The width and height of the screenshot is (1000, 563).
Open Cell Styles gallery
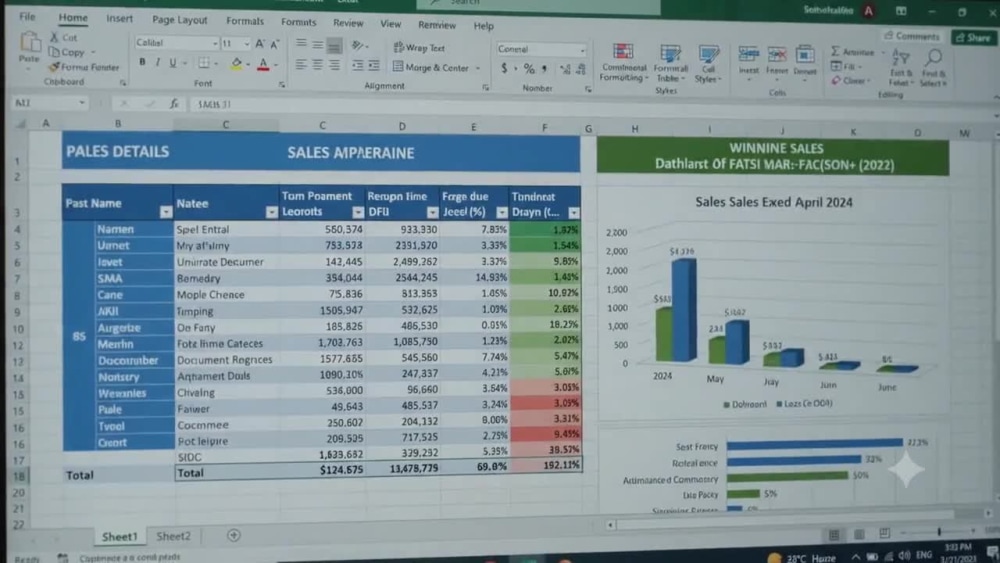708,64
